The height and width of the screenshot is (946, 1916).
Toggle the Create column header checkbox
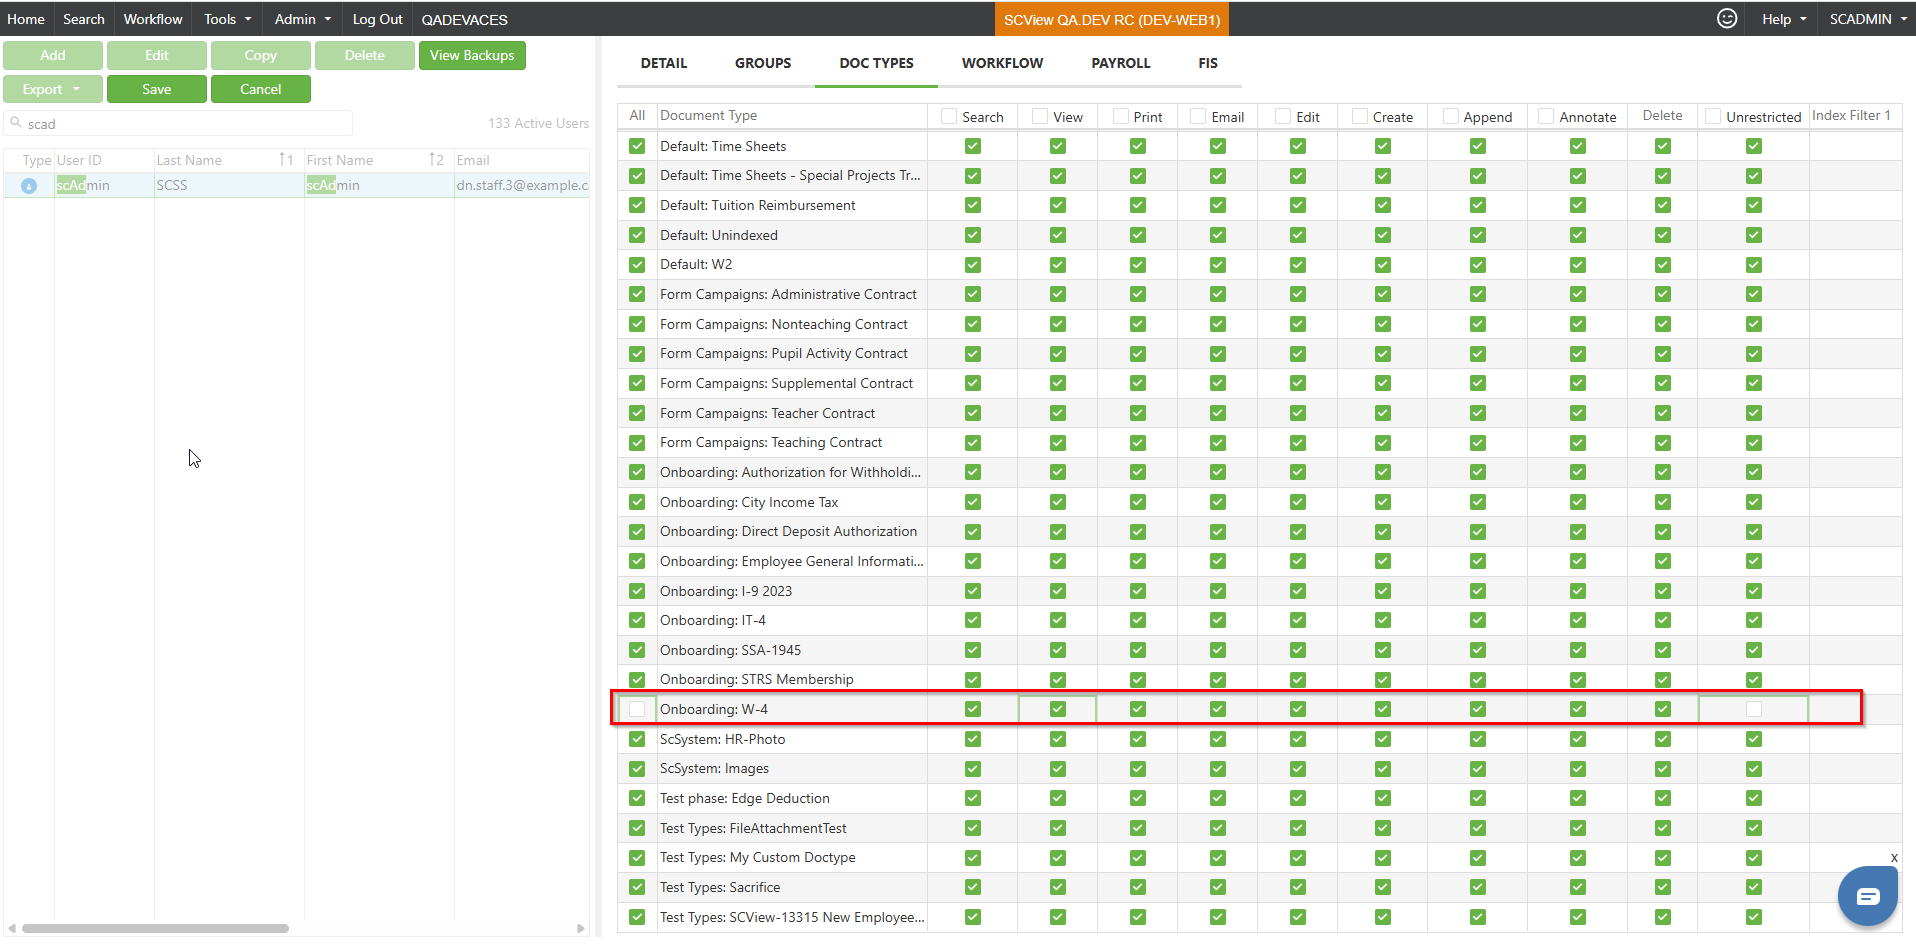(x=1360, y=116)
